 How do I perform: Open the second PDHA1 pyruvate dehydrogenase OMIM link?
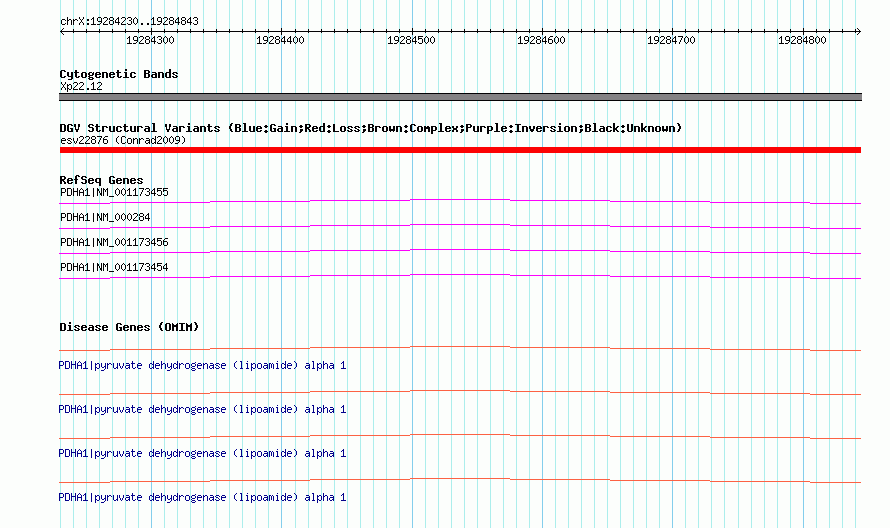click(x=202, y=409)
